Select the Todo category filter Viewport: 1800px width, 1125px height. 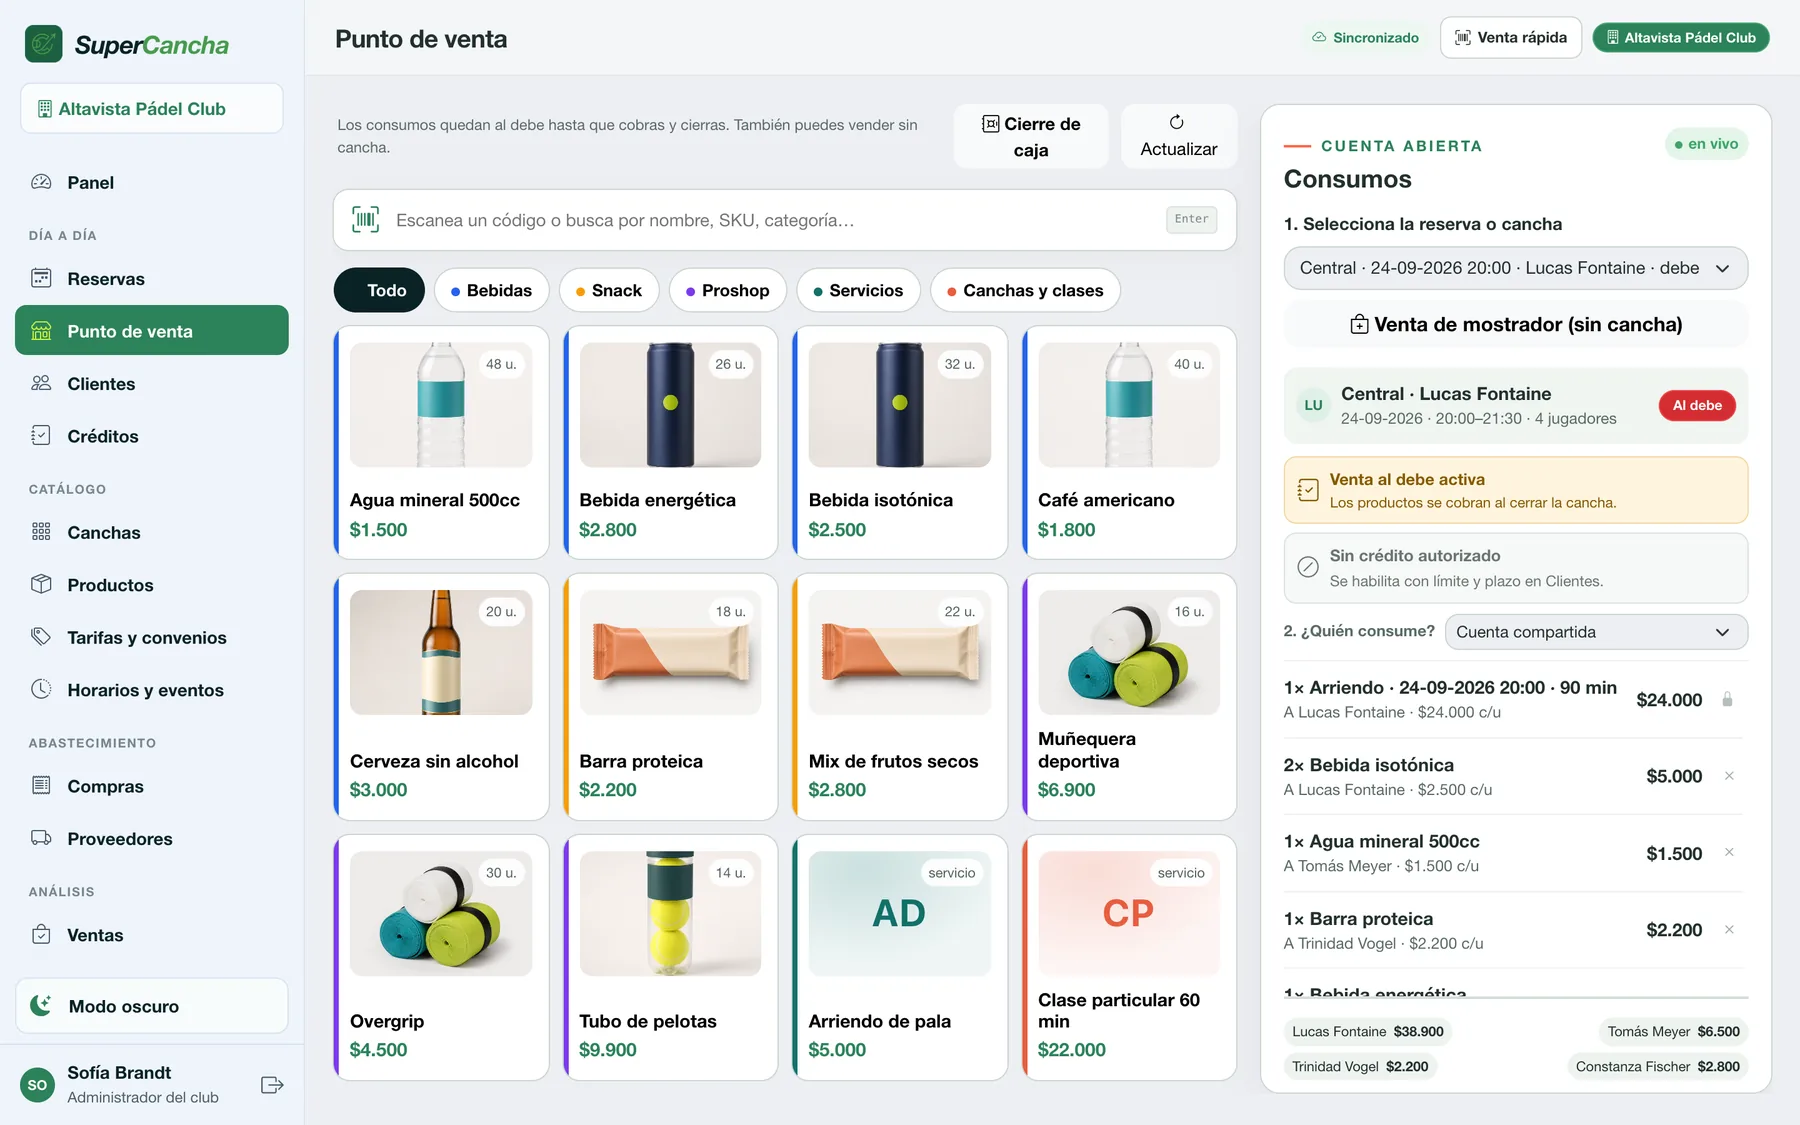(379, 290)
